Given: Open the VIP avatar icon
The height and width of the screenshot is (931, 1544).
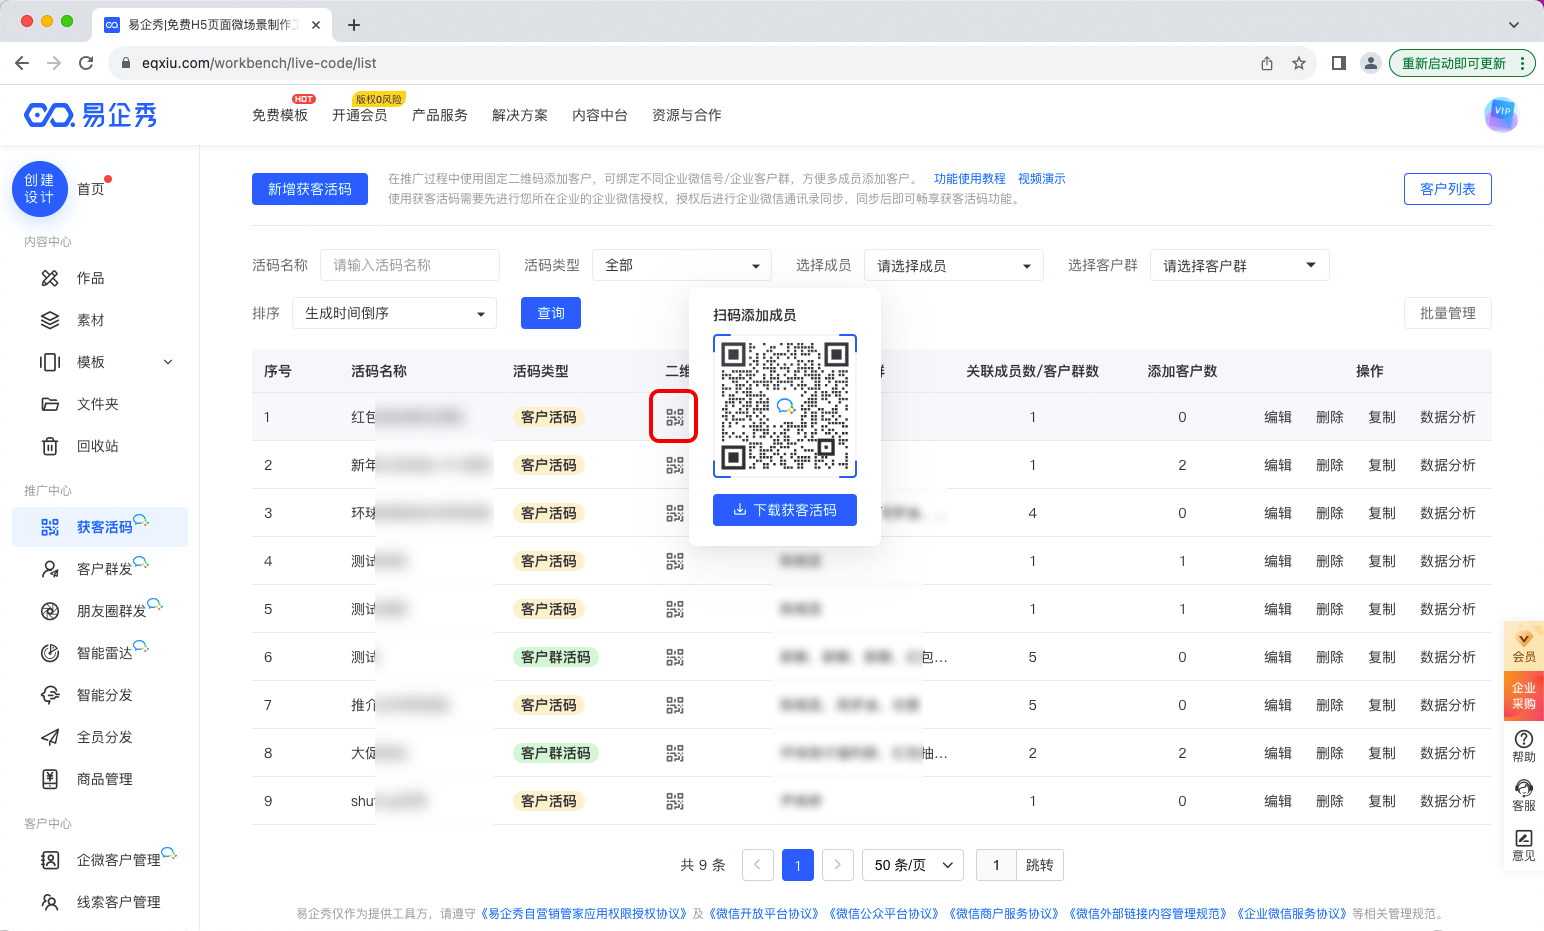Looking at the screenshot, I should pos(1501,115).
